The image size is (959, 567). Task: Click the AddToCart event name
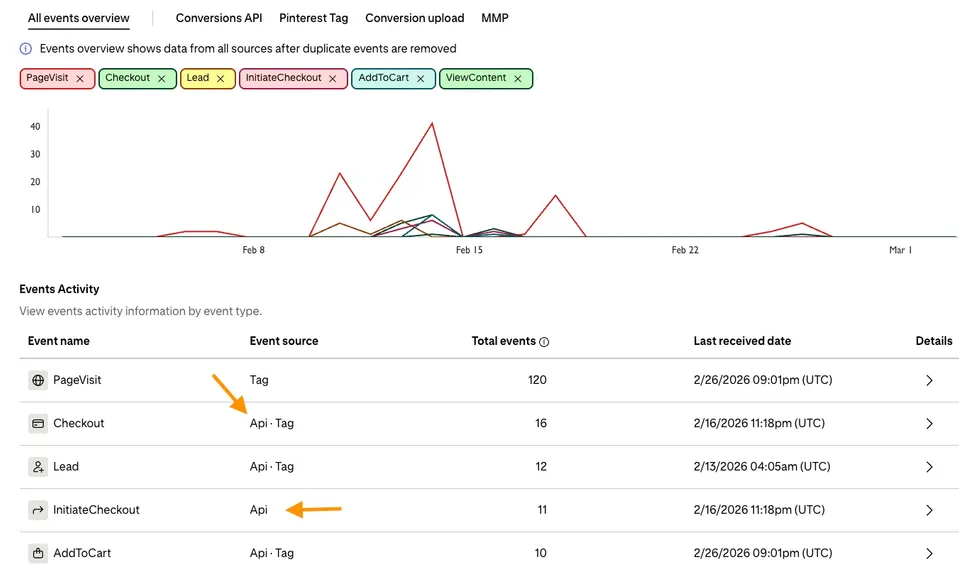point(82,554)
